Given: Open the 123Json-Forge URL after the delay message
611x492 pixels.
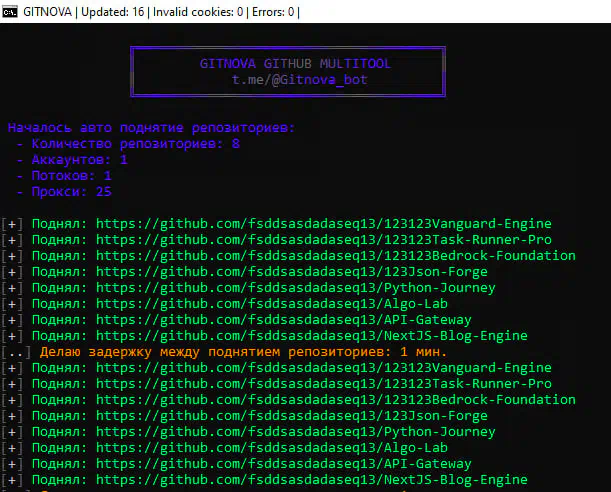Looking at the screenshot, I should pos(291,416).
